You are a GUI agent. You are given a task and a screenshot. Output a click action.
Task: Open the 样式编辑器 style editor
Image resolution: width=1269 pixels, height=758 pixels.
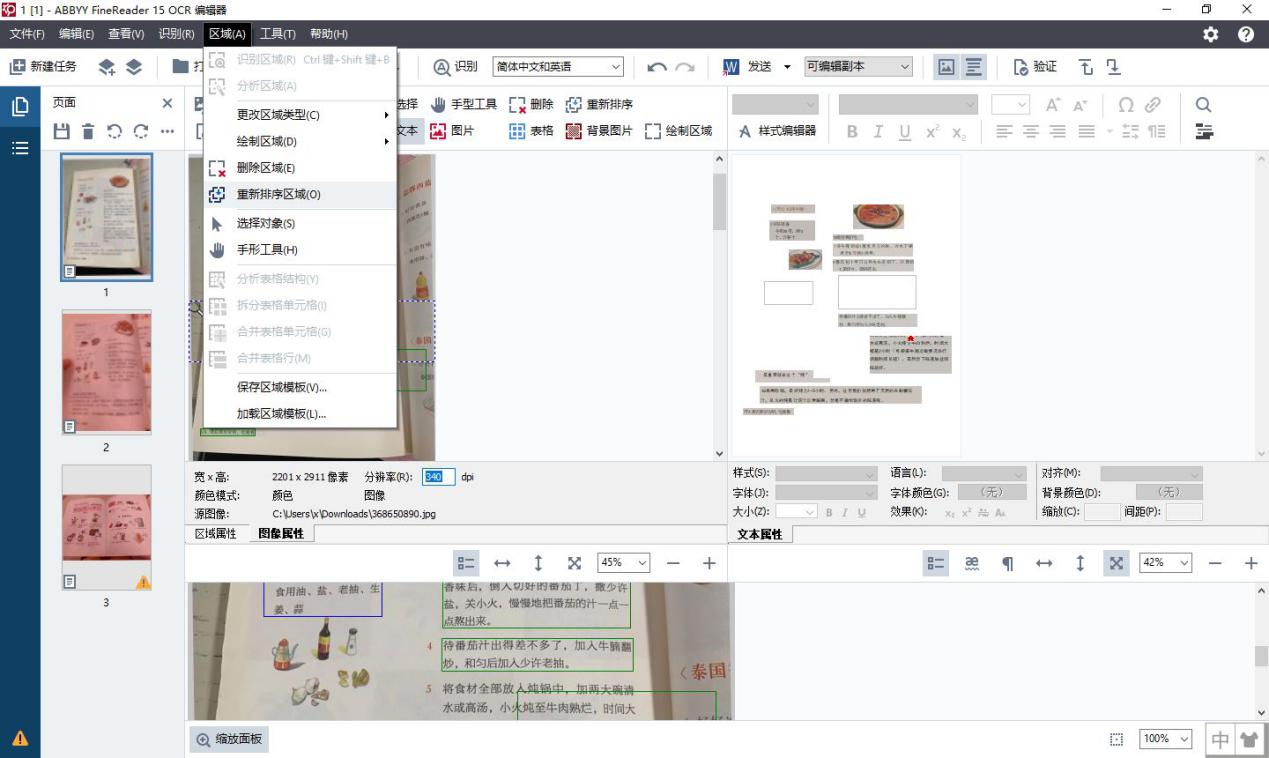point(778,131)
